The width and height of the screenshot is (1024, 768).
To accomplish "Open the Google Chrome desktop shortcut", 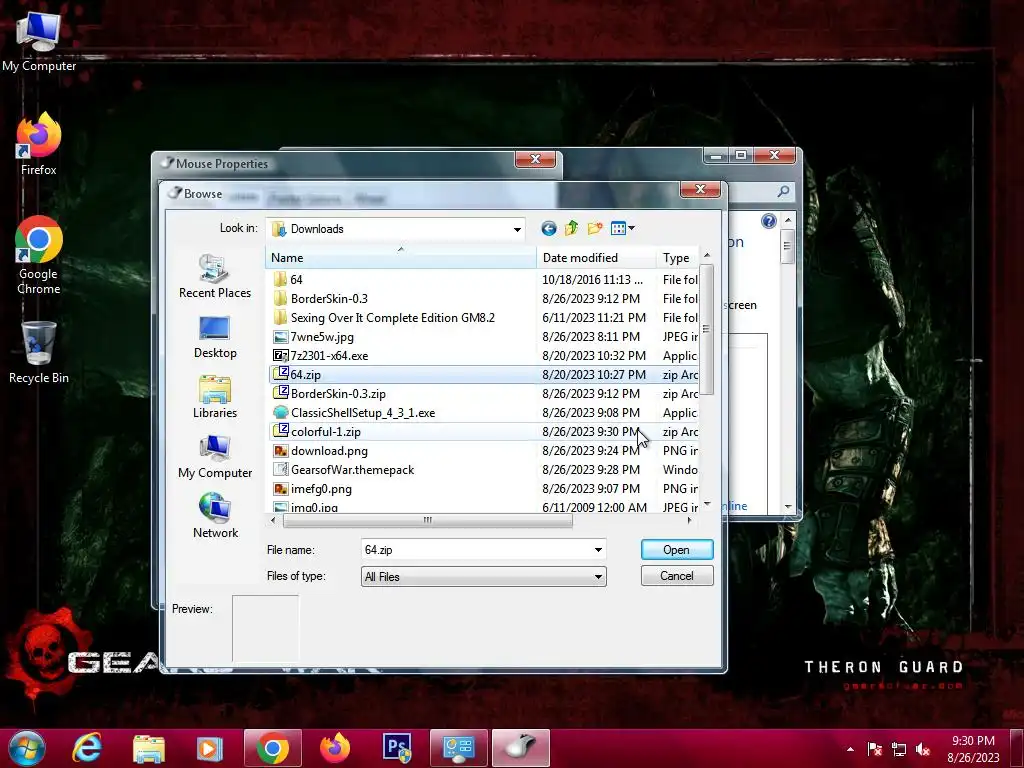I will [39, 255].
